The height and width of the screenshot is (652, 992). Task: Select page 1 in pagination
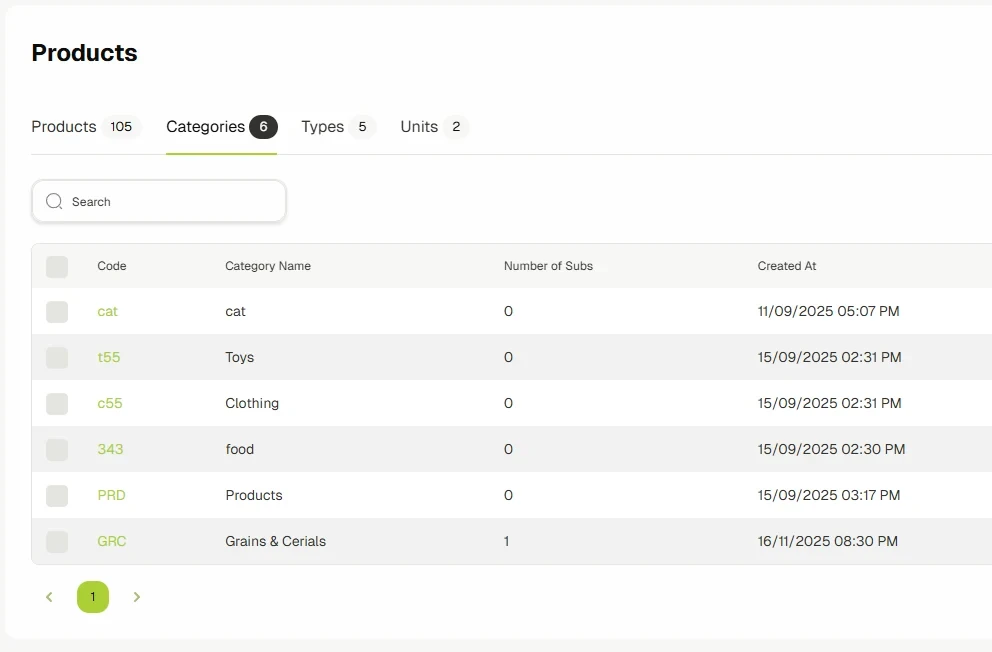93,596
